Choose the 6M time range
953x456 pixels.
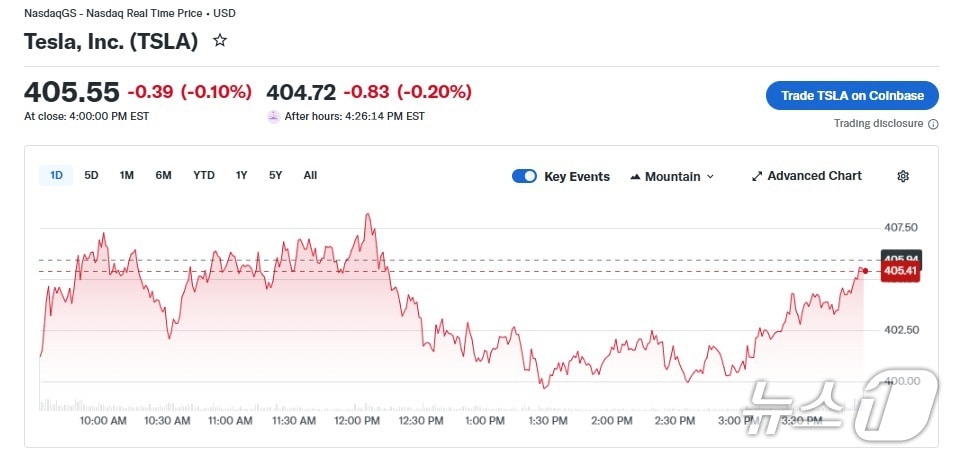point(163,175)
